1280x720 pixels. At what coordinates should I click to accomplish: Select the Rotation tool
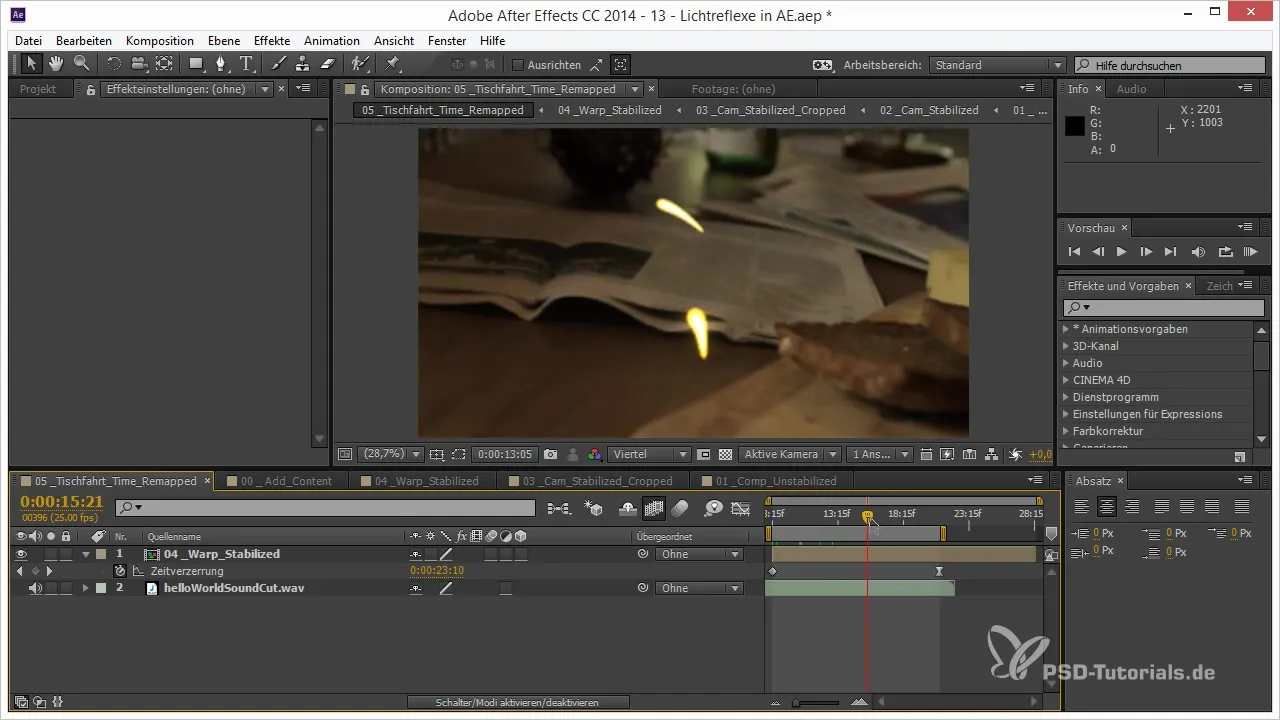coord(113,64)
